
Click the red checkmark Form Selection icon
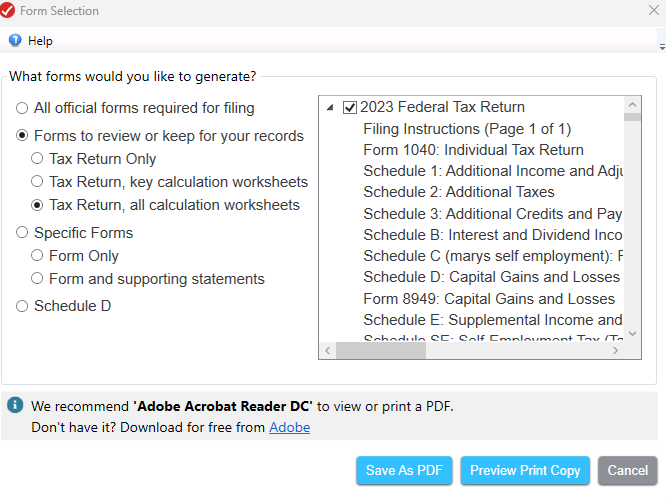(x=9, y=11)
